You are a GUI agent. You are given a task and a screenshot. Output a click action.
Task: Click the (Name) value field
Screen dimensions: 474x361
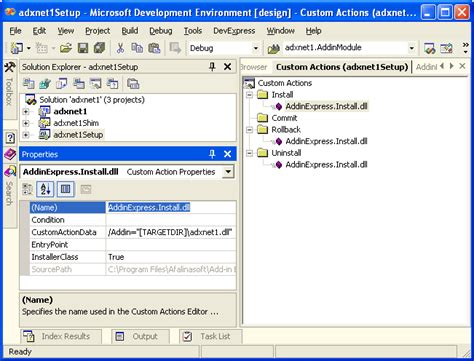pyautogui.click(x=171, y=207)
